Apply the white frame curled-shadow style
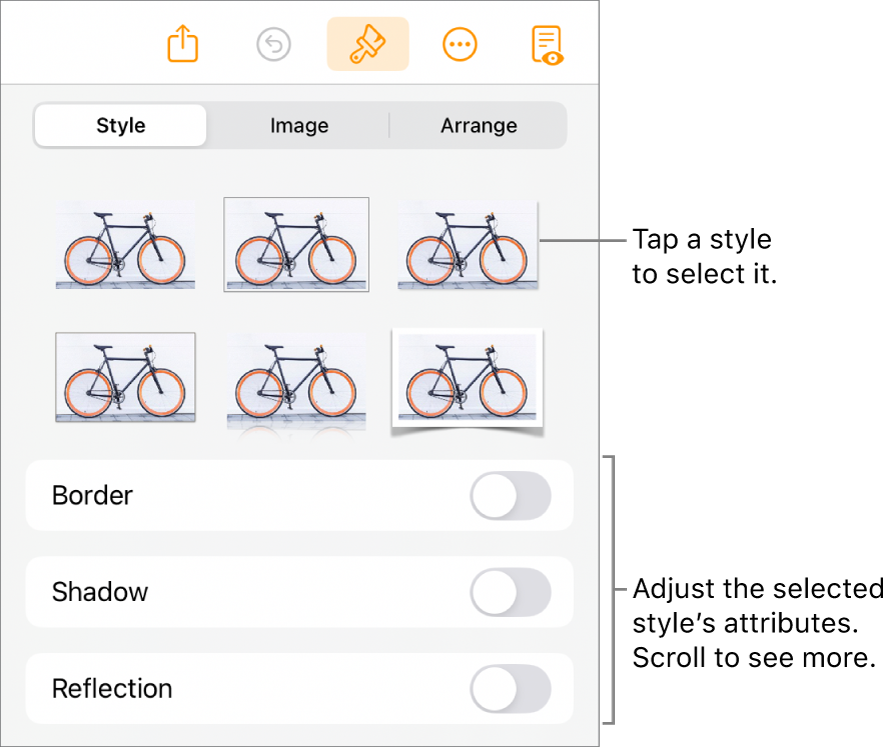This screenshot has height=748, width=894. pyautogui.click(x=467, y=378)
